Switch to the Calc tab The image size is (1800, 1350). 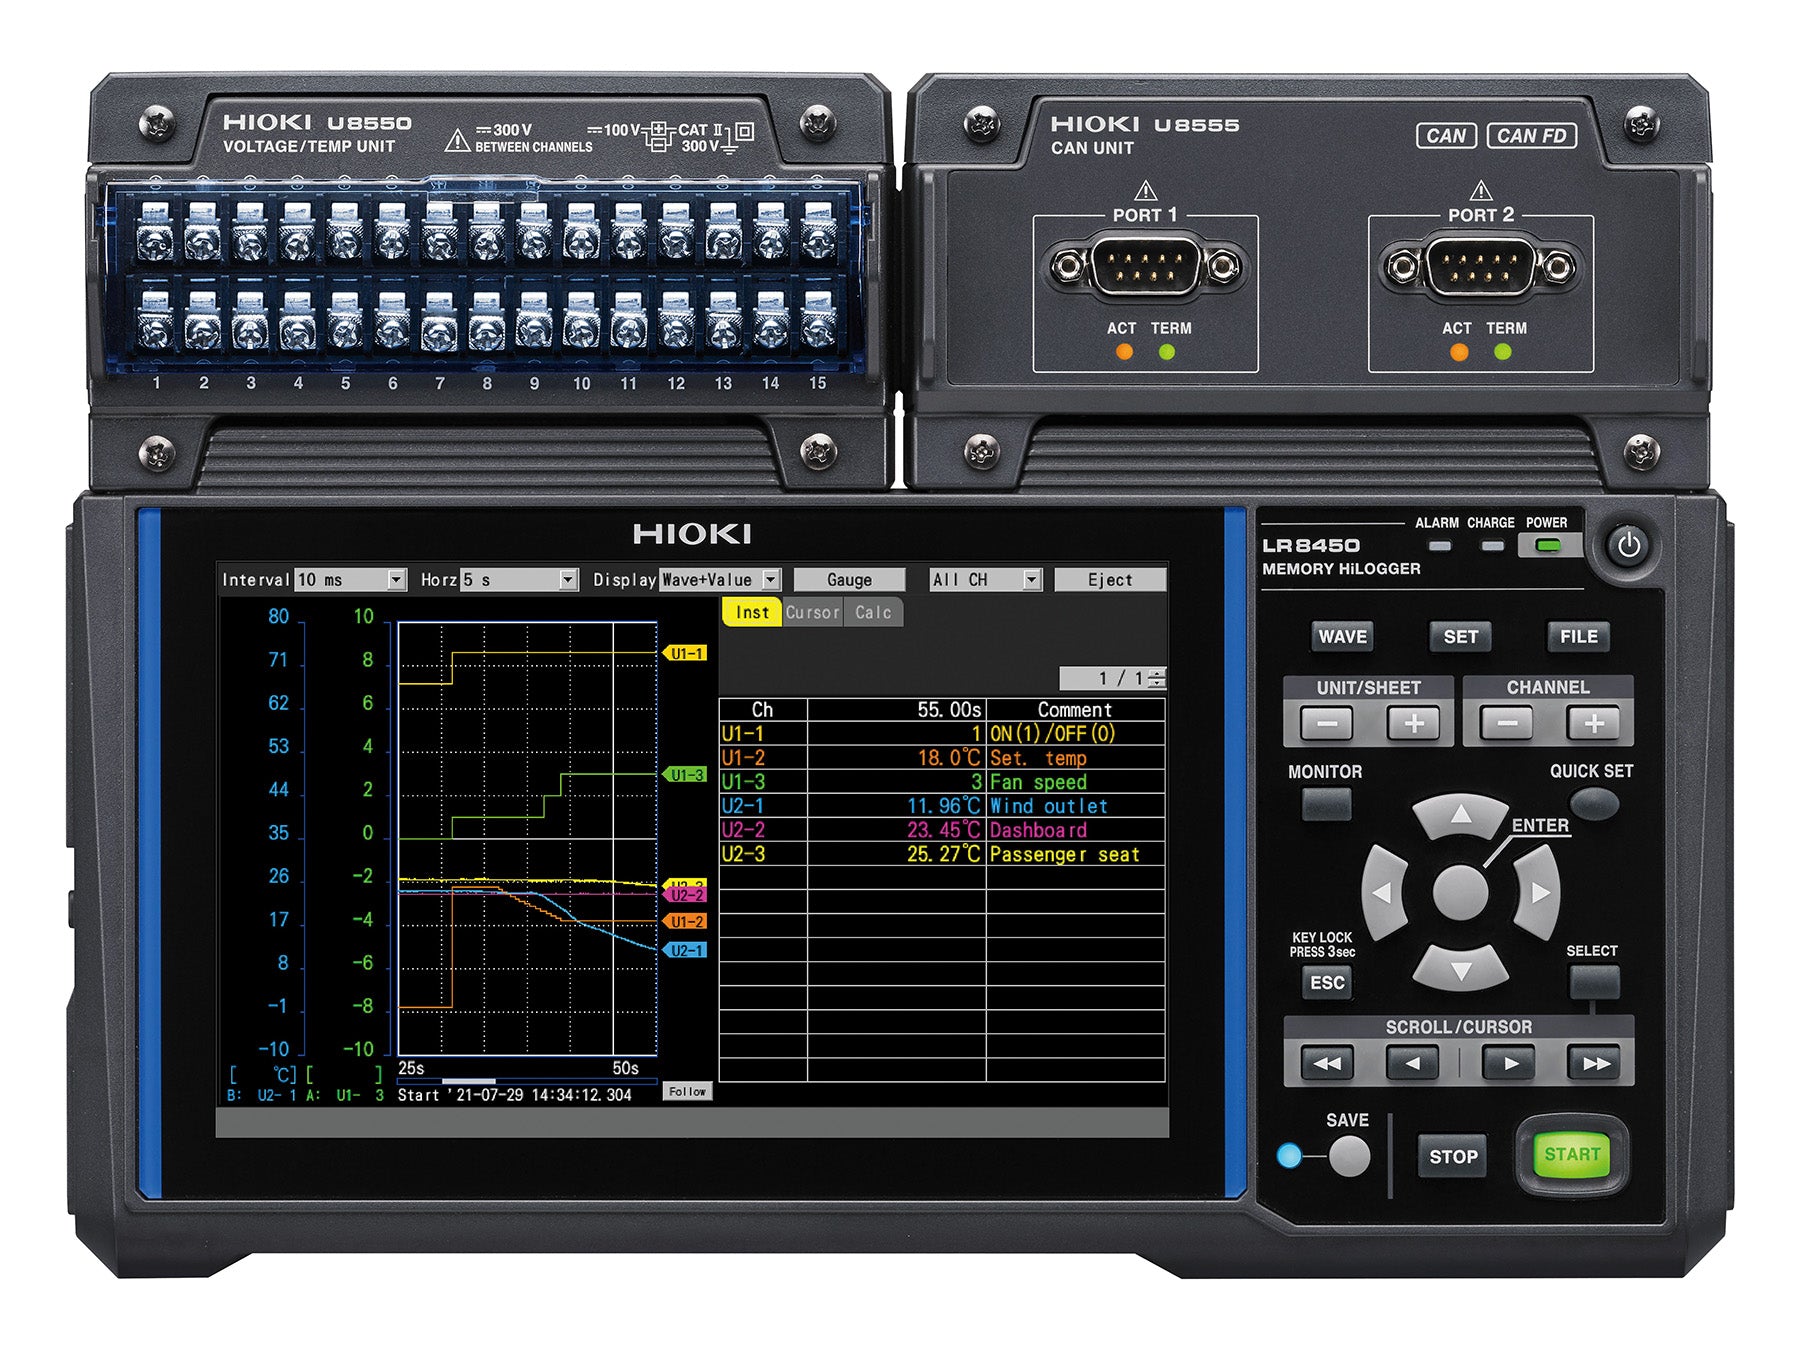[x=874, y=613]
